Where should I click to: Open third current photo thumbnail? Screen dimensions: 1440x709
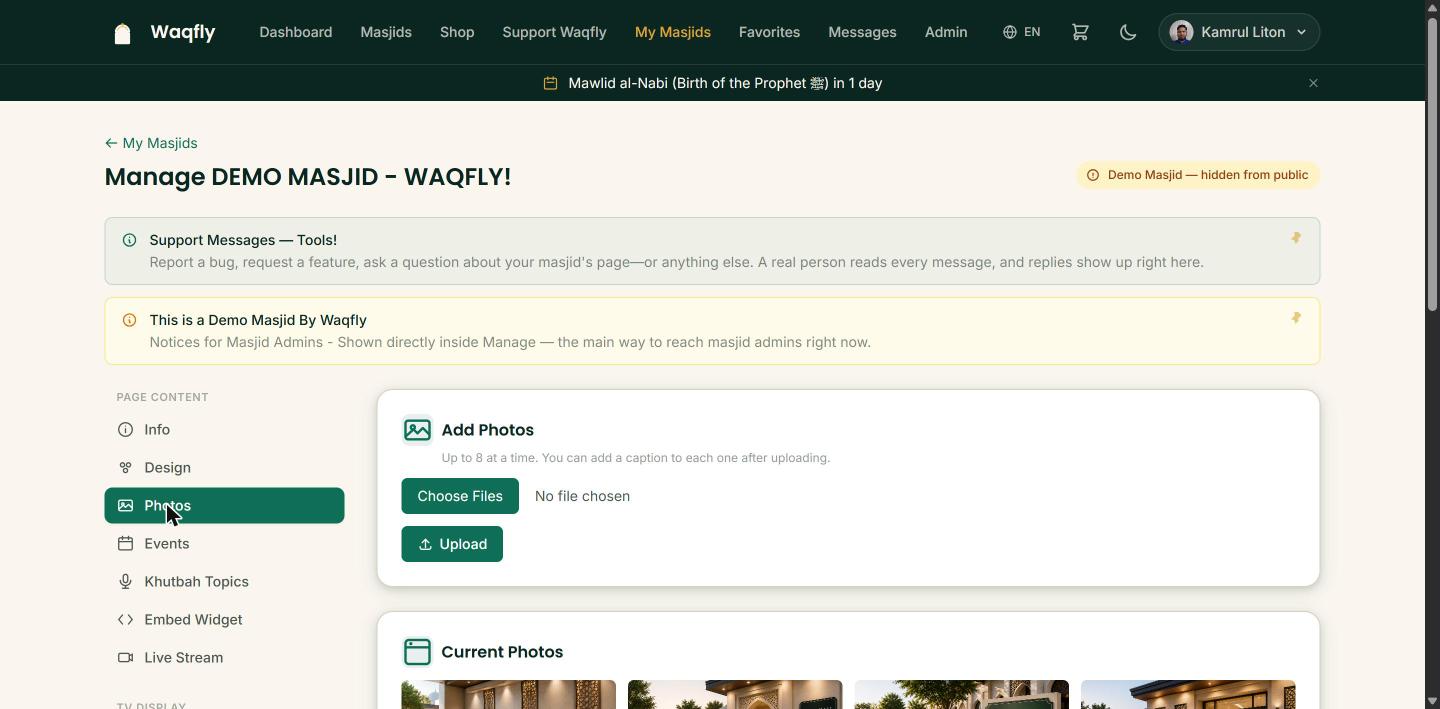(x=961, y=694)
